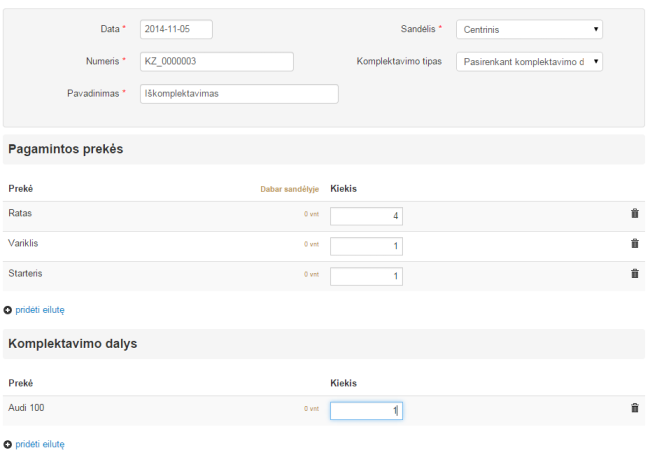Viewport: 650px width, 455px height.
Task: Click the trash icon for Starteris
Action: [x=634, y=273]
